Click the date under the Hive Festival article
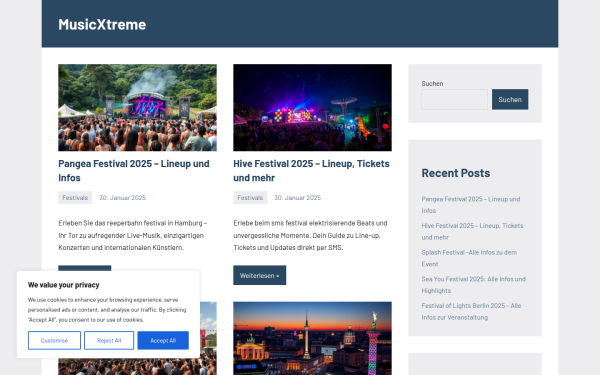This screenshot has width=600, height=375. coord(297,198)
